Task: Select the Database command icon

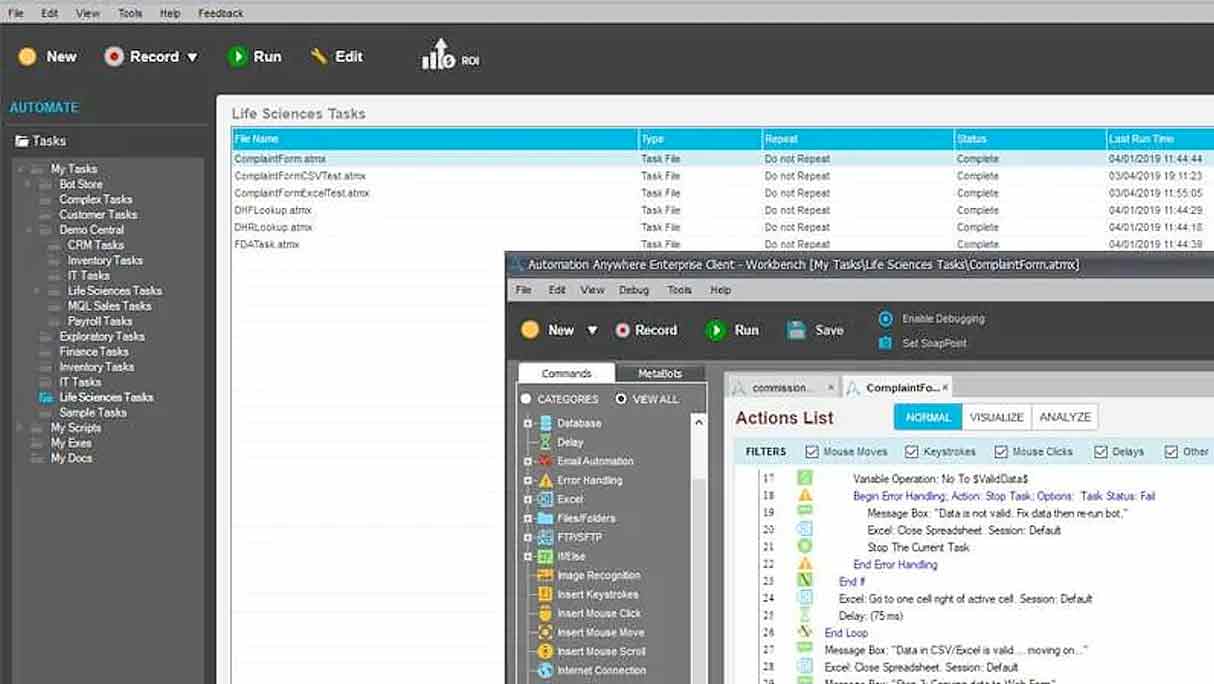Action: click(x=545, y=423)
